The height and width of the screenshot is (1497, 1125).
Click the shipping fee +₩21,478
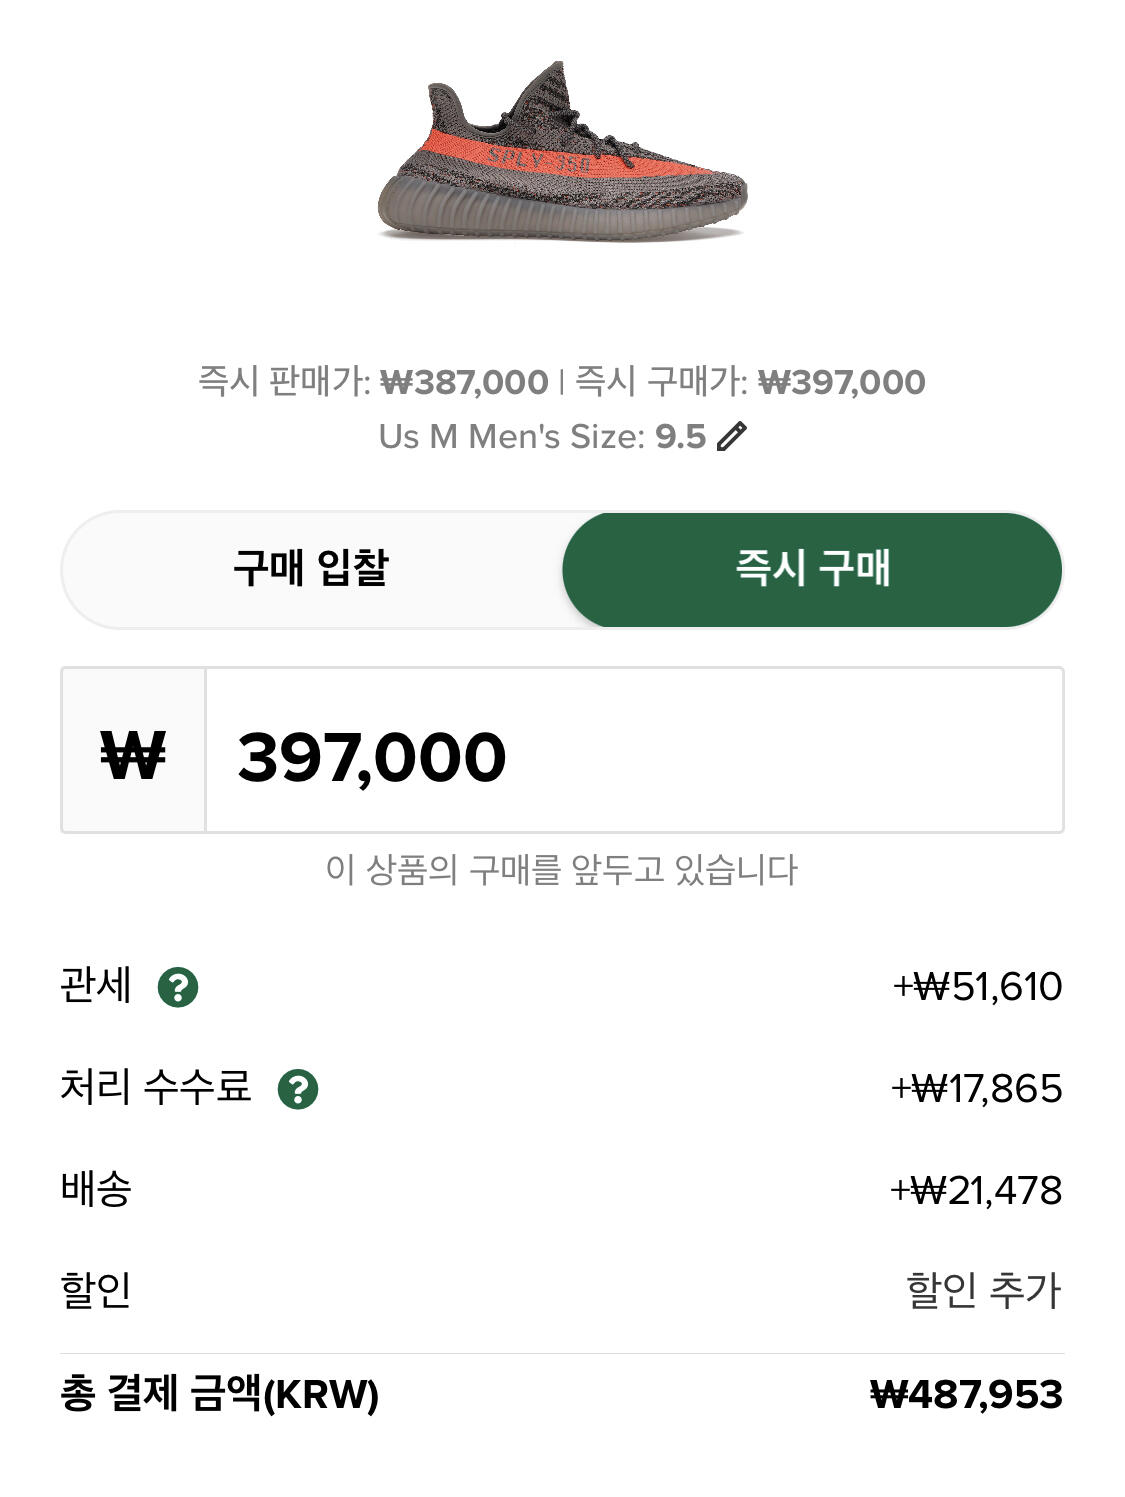pyautogui.click(x=976, y=1190)
